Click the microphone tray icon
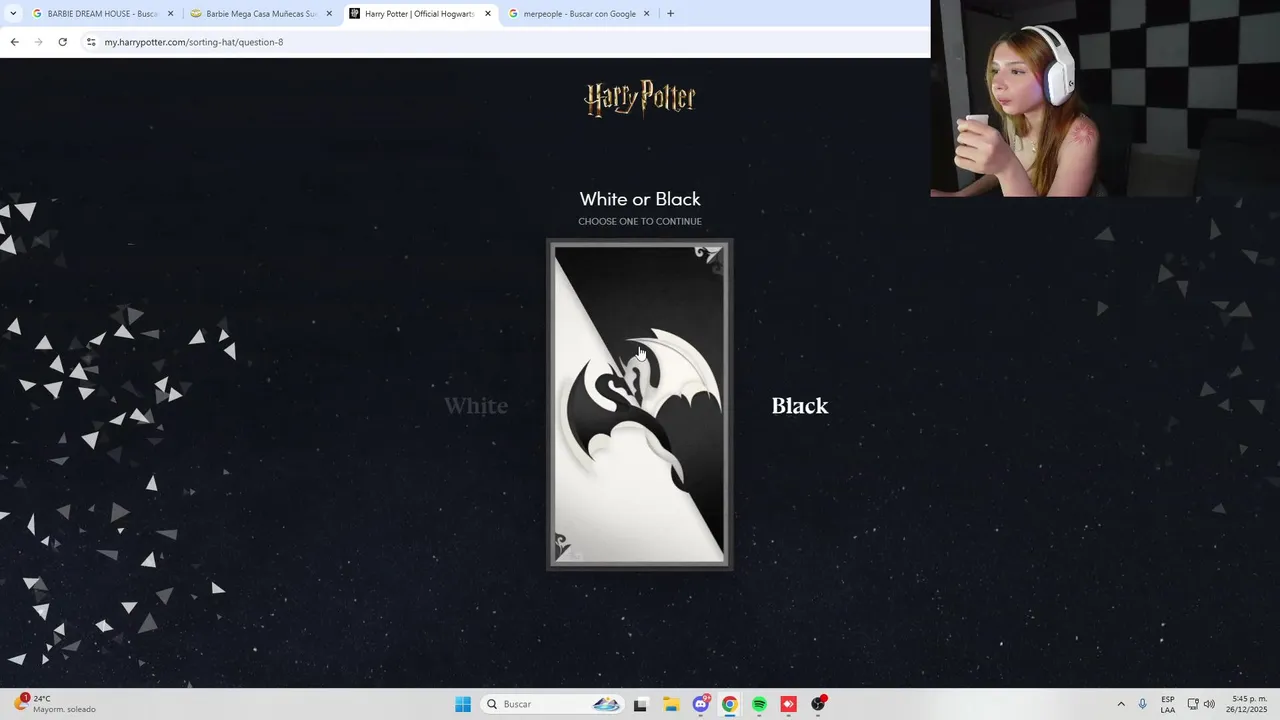 pyautogui.click(x=1142, y=704)
